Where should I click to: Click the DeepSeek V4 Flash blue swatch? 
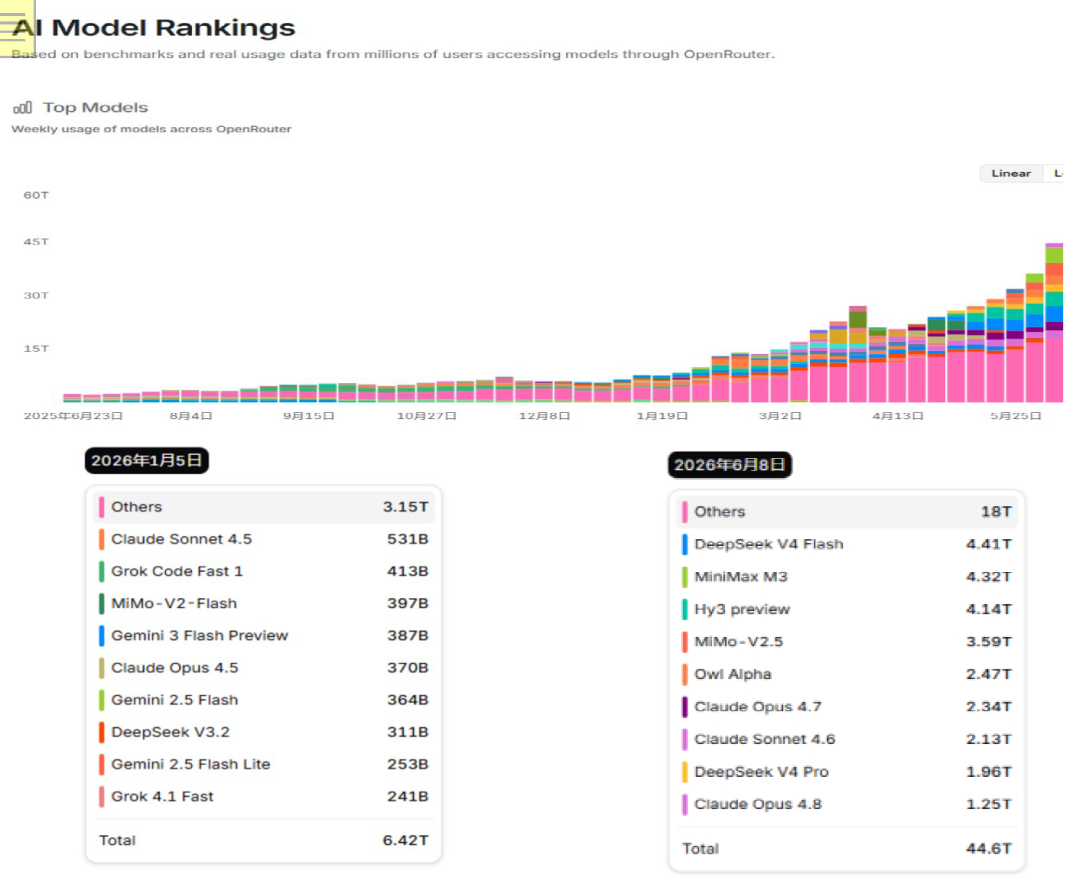click(685, 544)
